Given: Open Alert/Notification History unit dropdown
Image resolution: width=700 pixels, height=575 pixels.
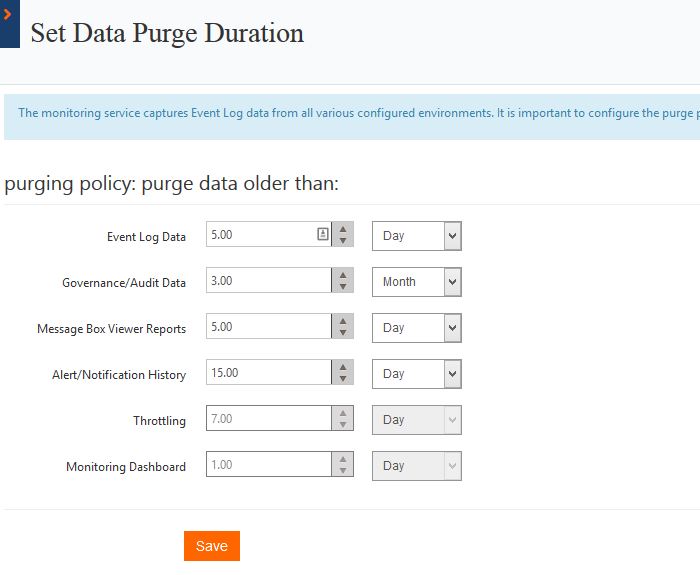Looking at the screenshot, I should point(417,374).
